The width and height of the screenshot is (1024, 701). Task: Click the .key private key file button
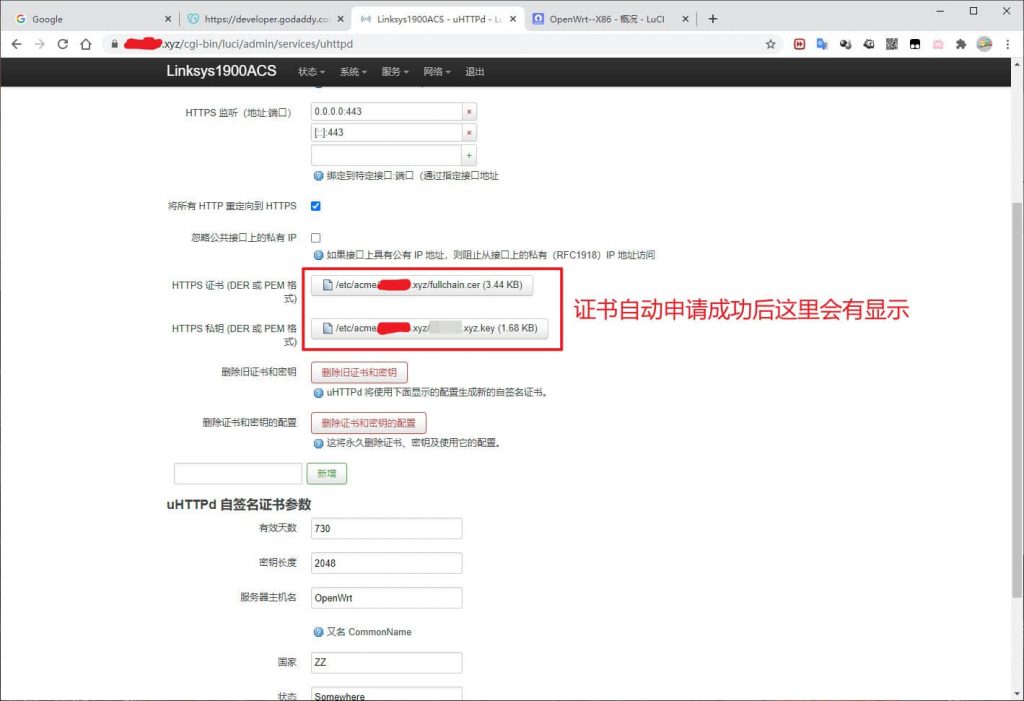pyautogui.click(x=429, y=328)
